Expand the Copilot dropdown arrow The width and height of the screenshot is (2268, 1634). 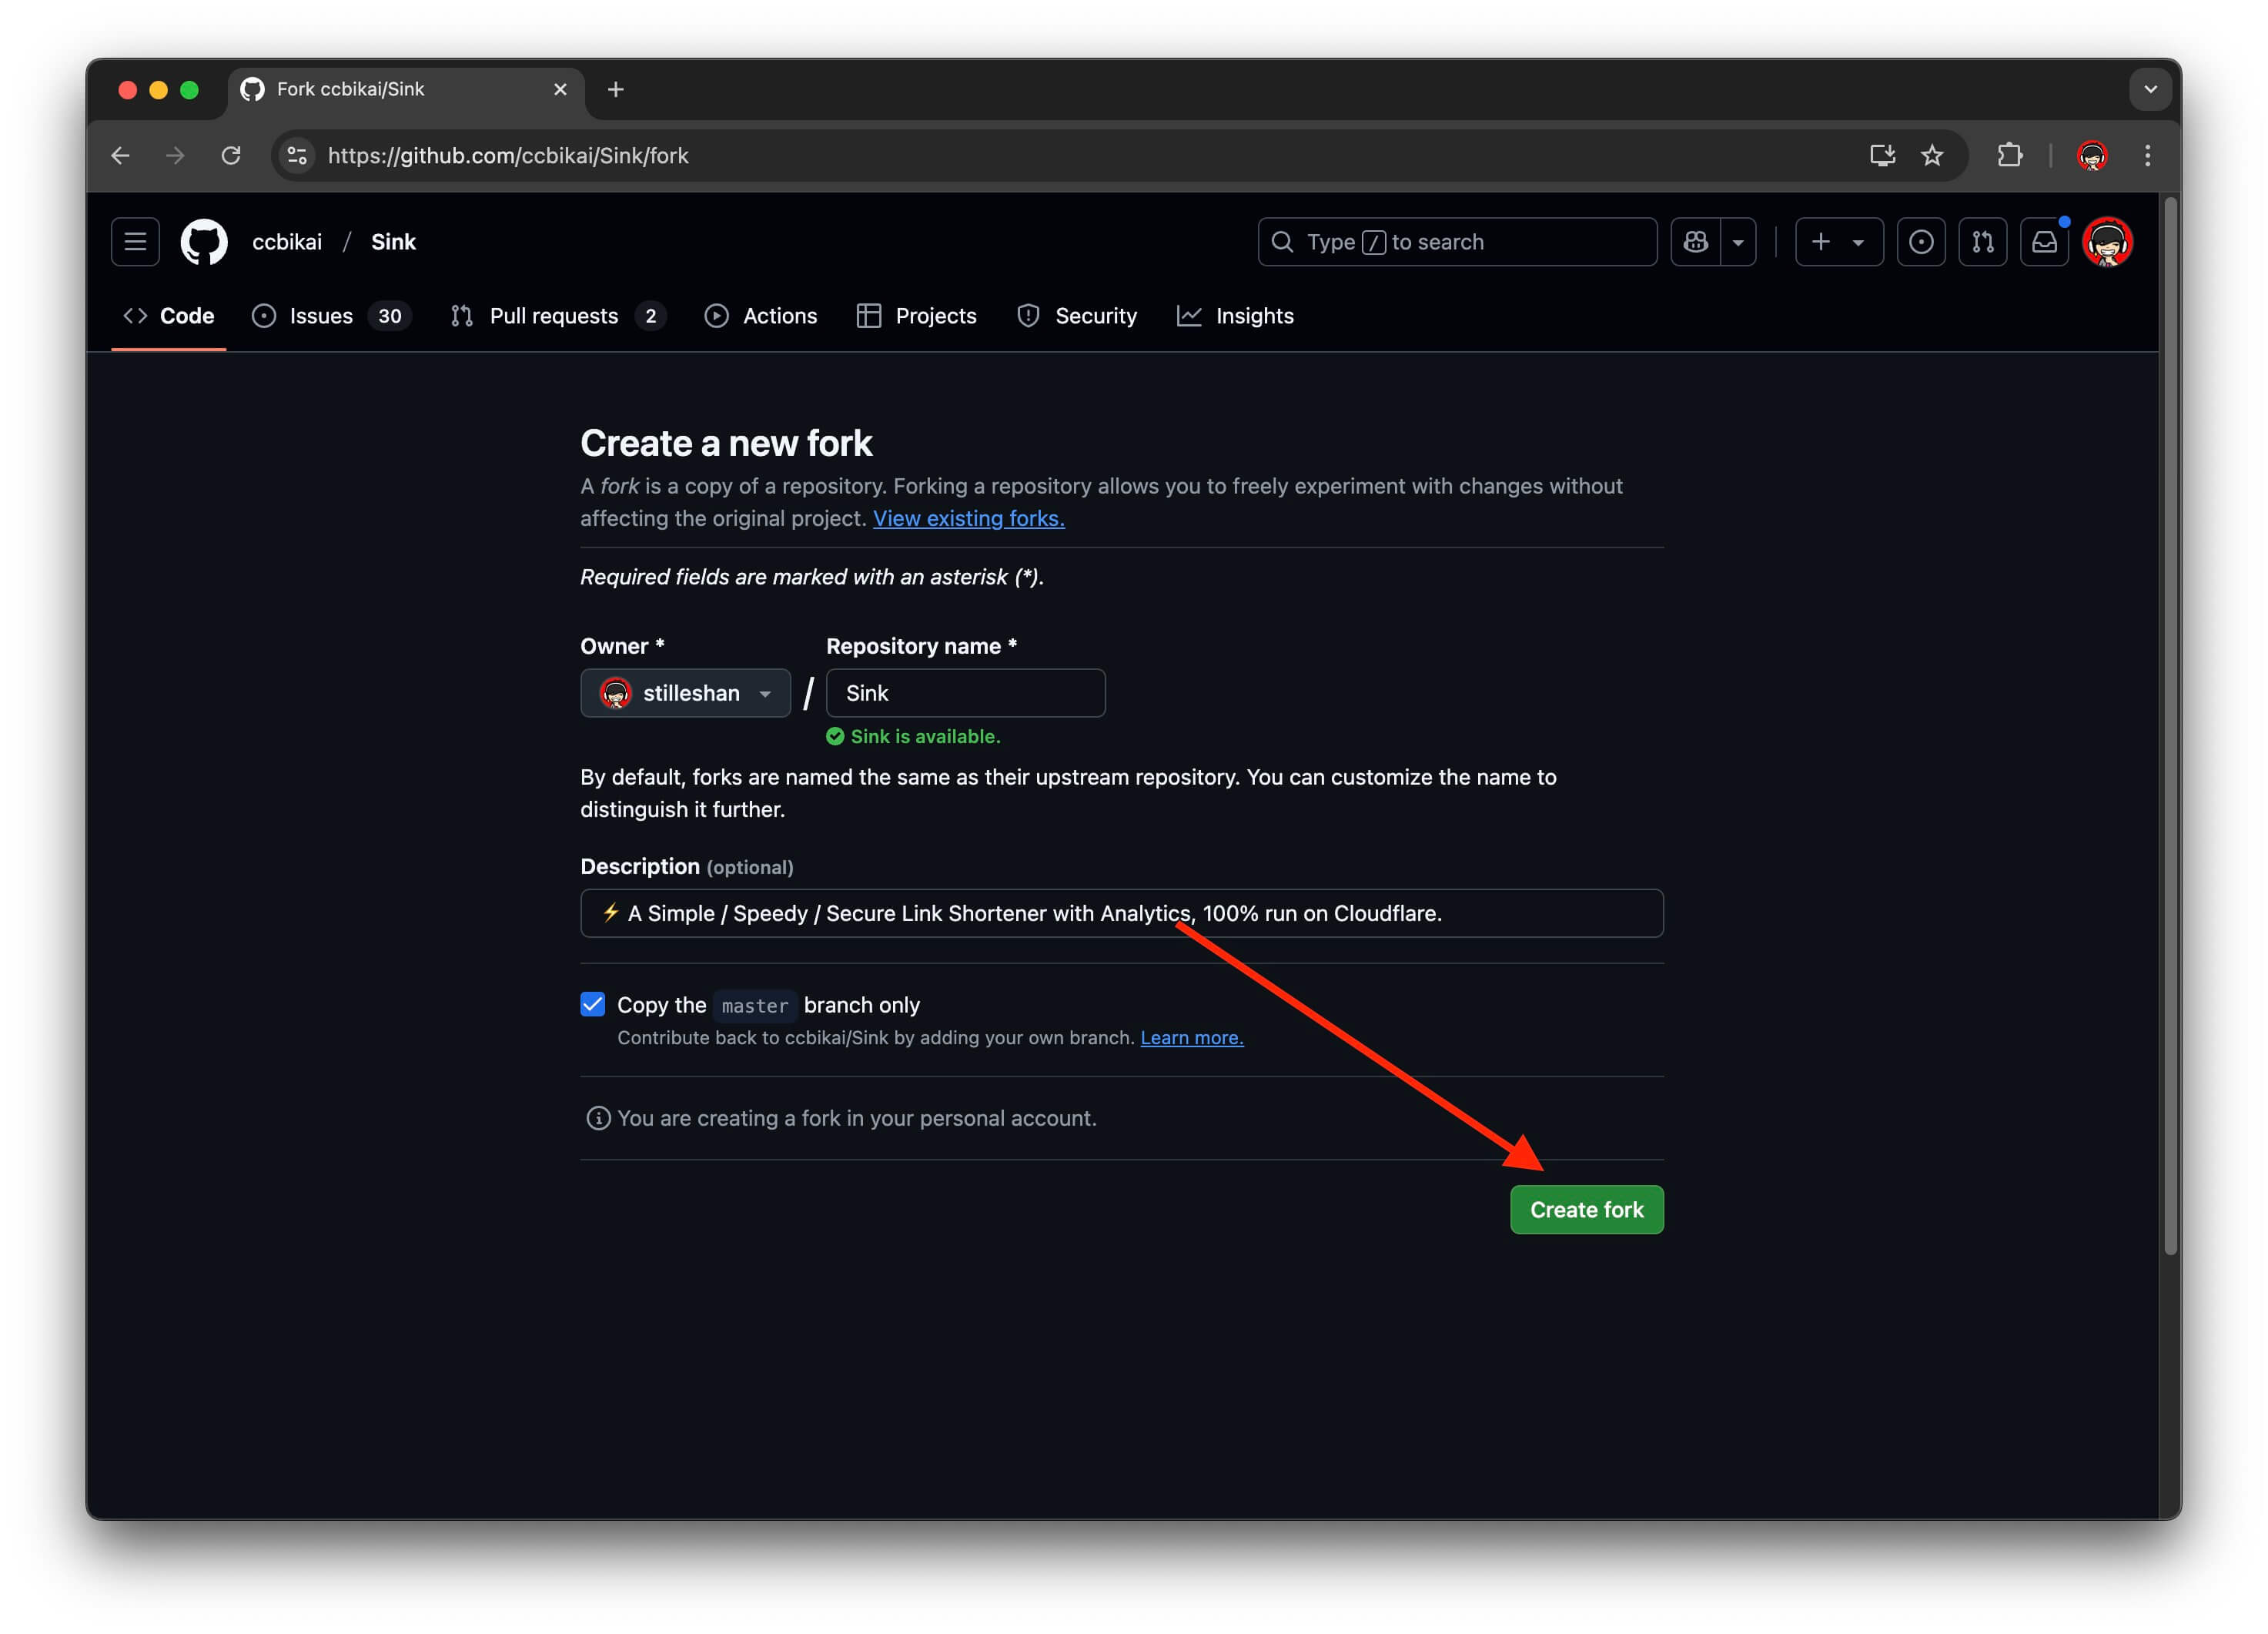1738,242
